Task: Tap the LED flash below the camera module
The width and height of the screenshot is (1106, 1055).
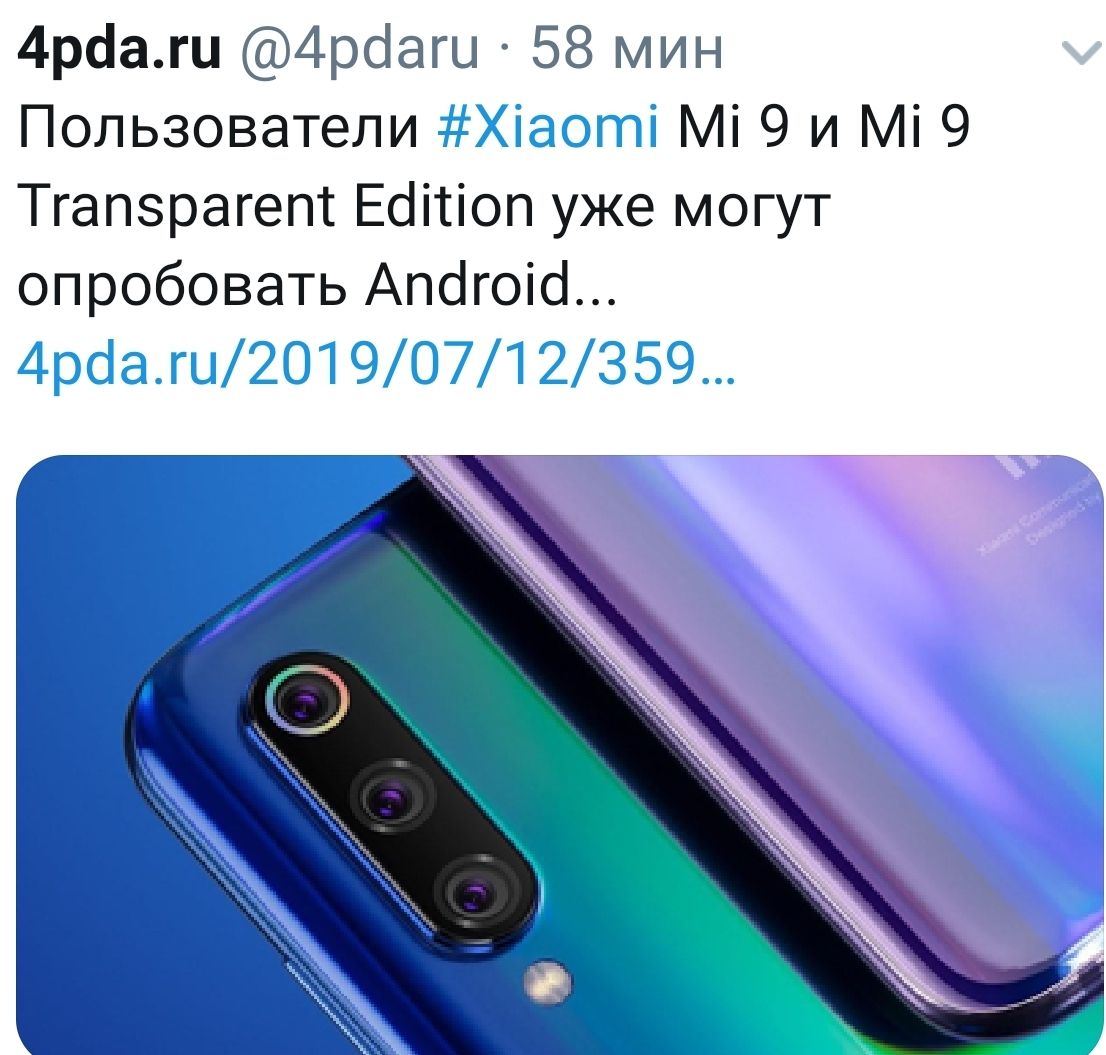Action: pyautogui.click(x=547, y=982)
